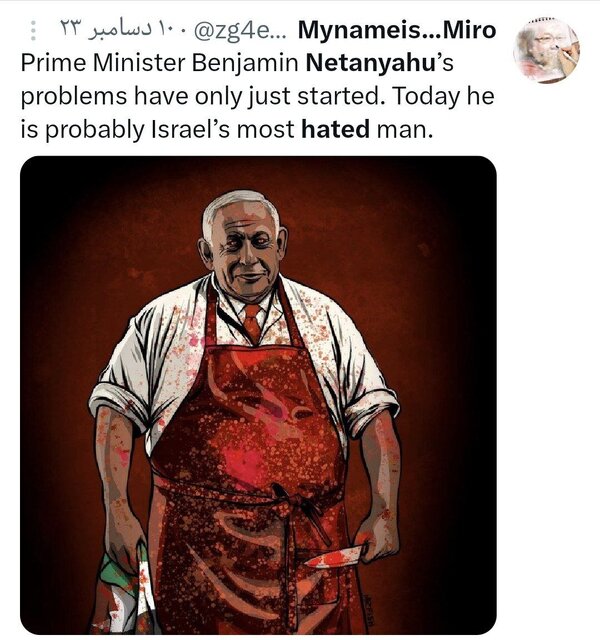Open the attached cartoon image in viewer

(x=258, y=395)
